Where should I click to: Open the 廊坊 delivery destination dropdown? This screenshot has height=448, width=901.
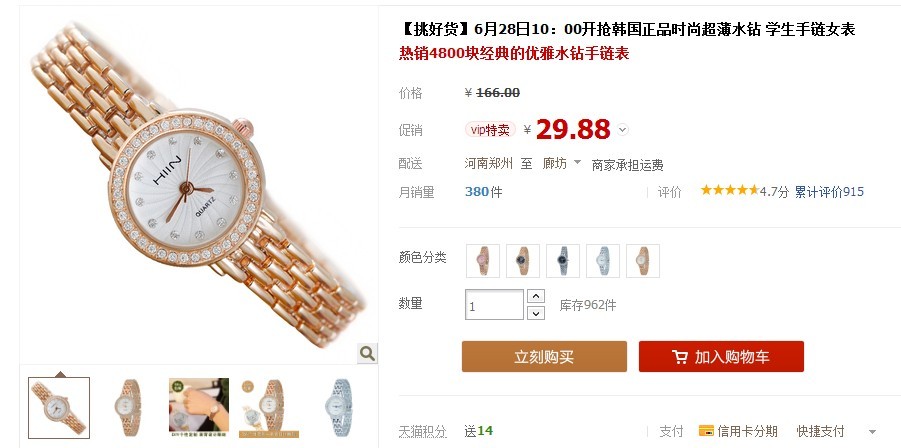pyautogui.click(x=562, y=164)
